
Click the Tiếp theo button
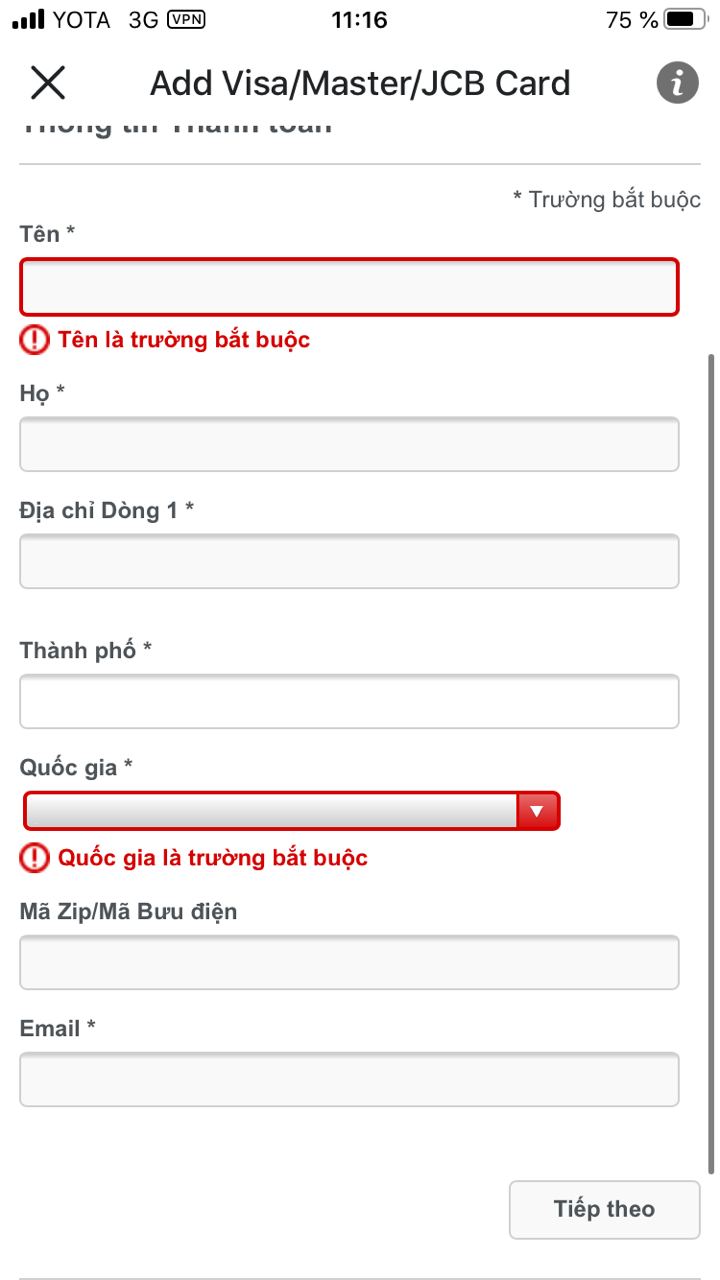(604, 1210)
